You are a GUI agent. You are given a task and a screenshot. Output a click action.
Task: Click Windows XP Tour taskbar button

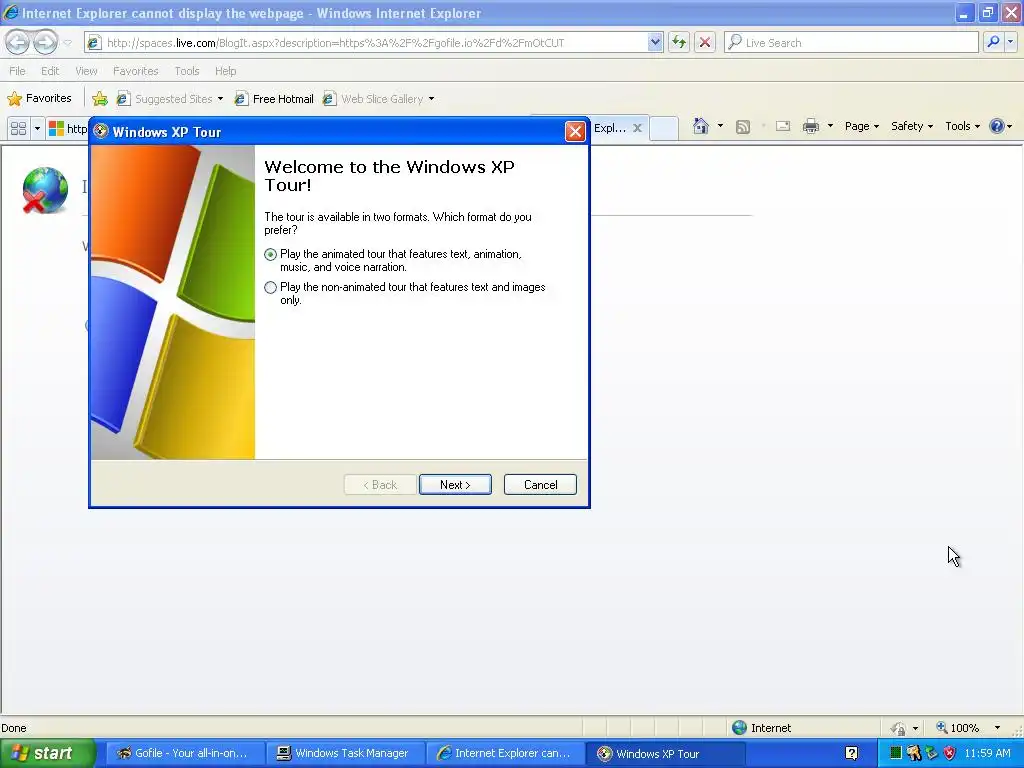(665, 753)
